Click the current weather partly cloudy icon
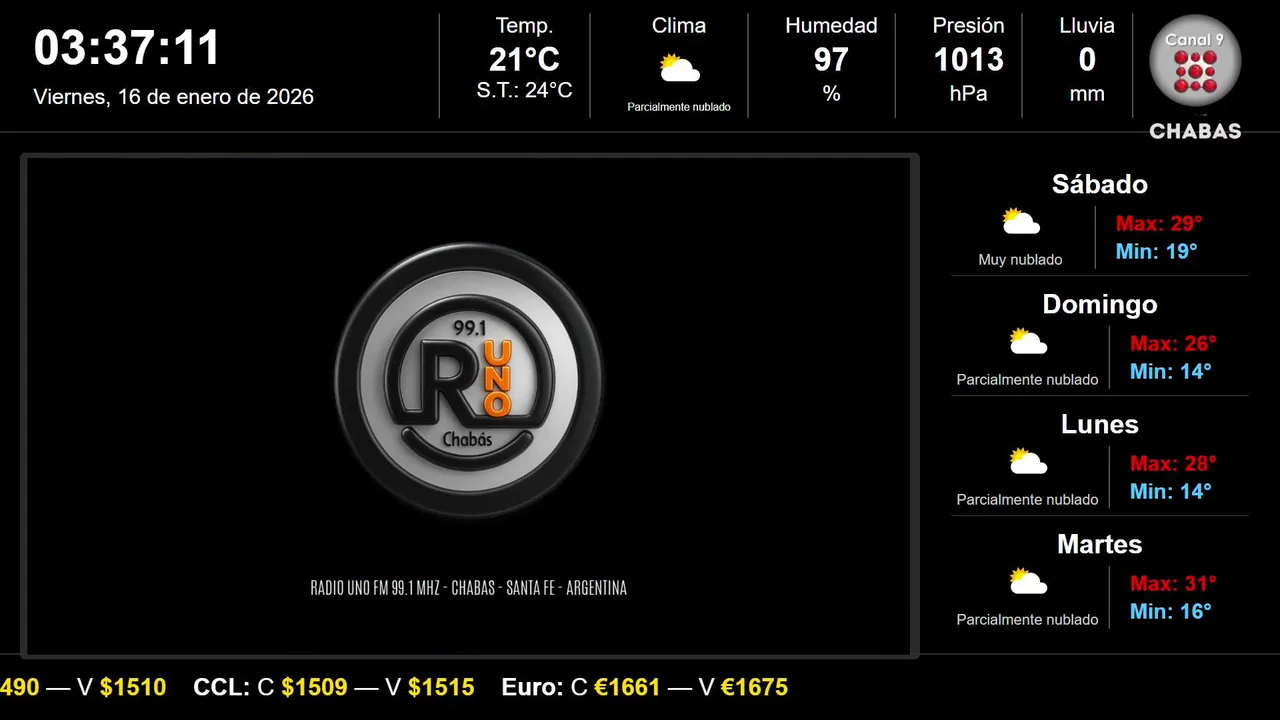Viewport: 1280px width, 720px height. [x=679, y=69]
